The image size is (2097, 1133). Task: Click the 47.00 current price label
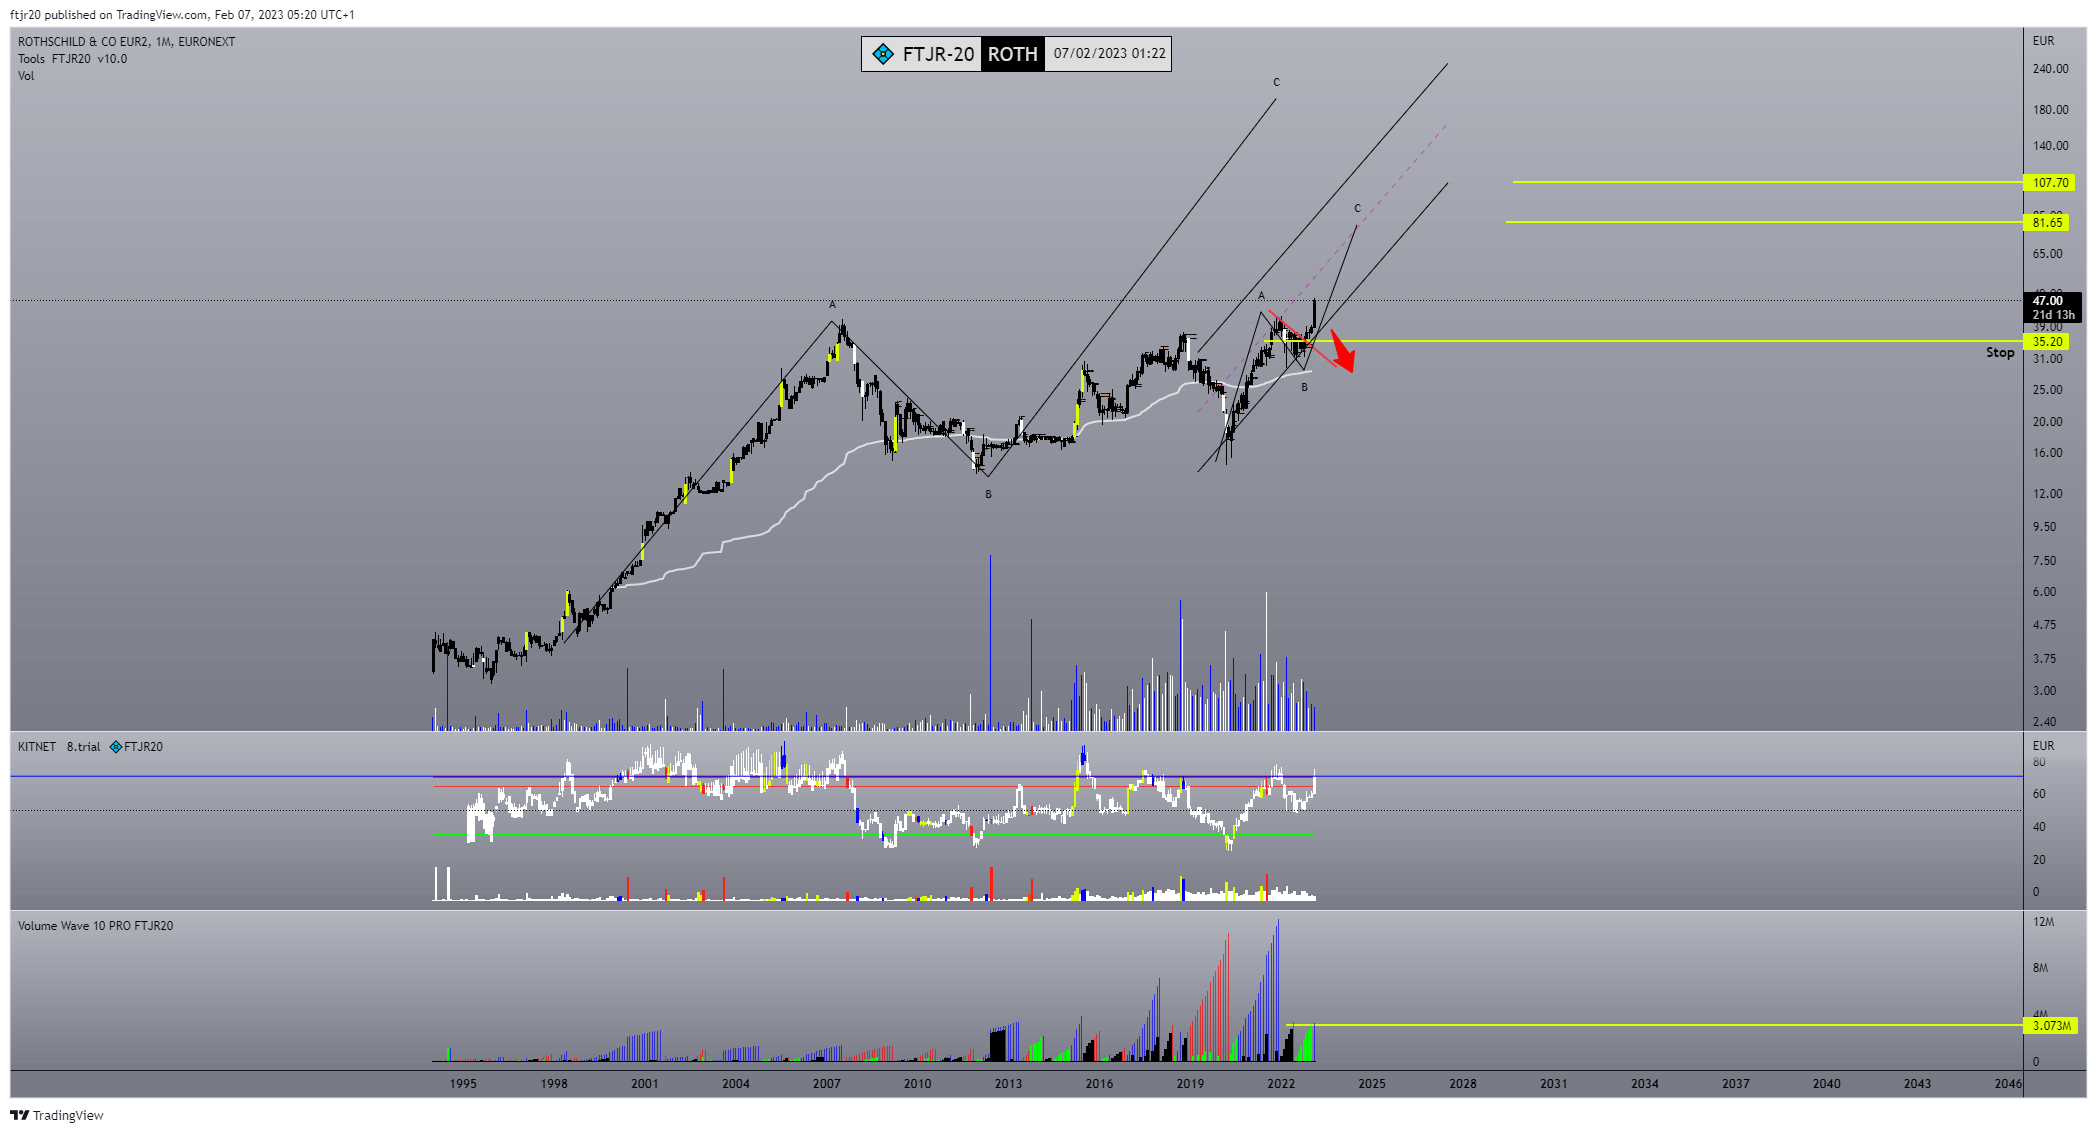pyautogui.click(x=2047, y=301)
